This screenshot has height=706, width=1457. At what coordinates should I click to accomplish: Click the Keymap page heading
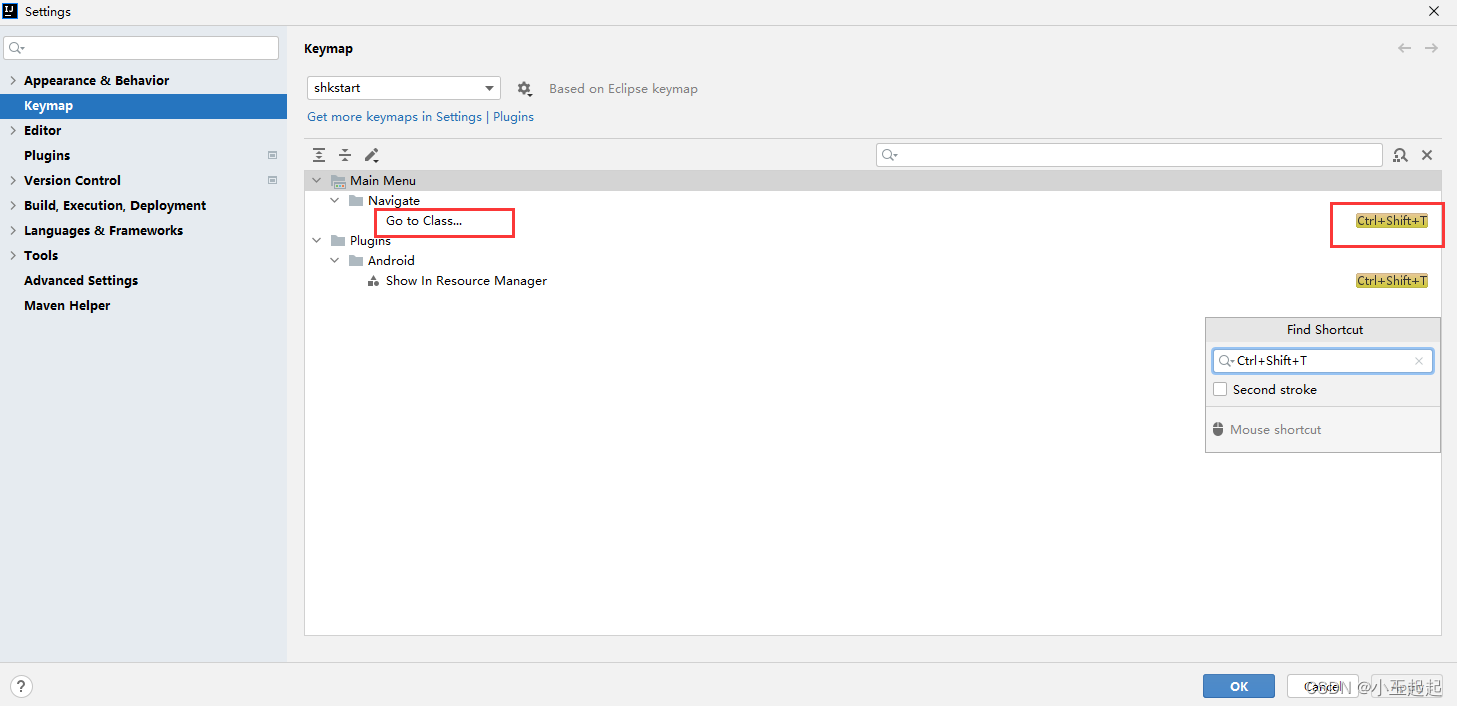coord(328,48)
